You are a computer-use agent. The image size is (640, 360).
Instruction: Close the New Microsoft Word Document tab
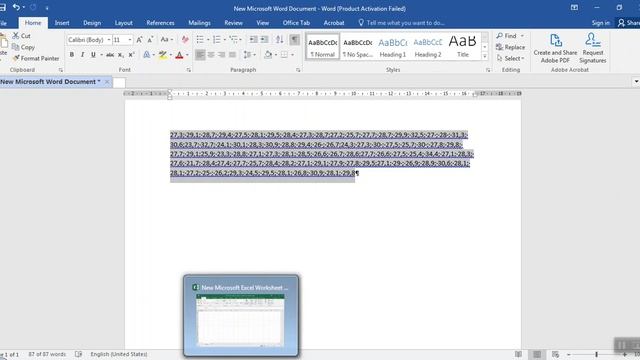pyautogui.click(x=107, y=82)
